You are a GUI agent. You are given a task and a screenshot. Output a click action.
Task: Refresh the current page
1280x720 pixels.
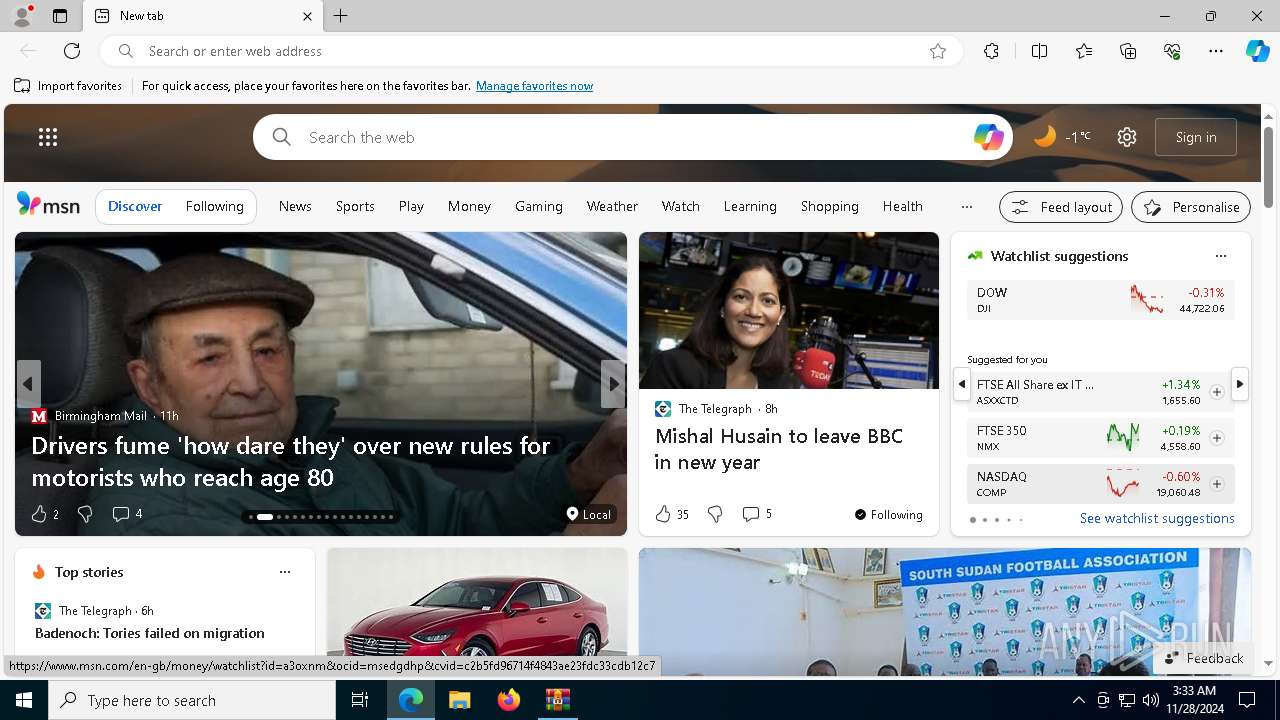pyautogui.click(x=72, y=51)
